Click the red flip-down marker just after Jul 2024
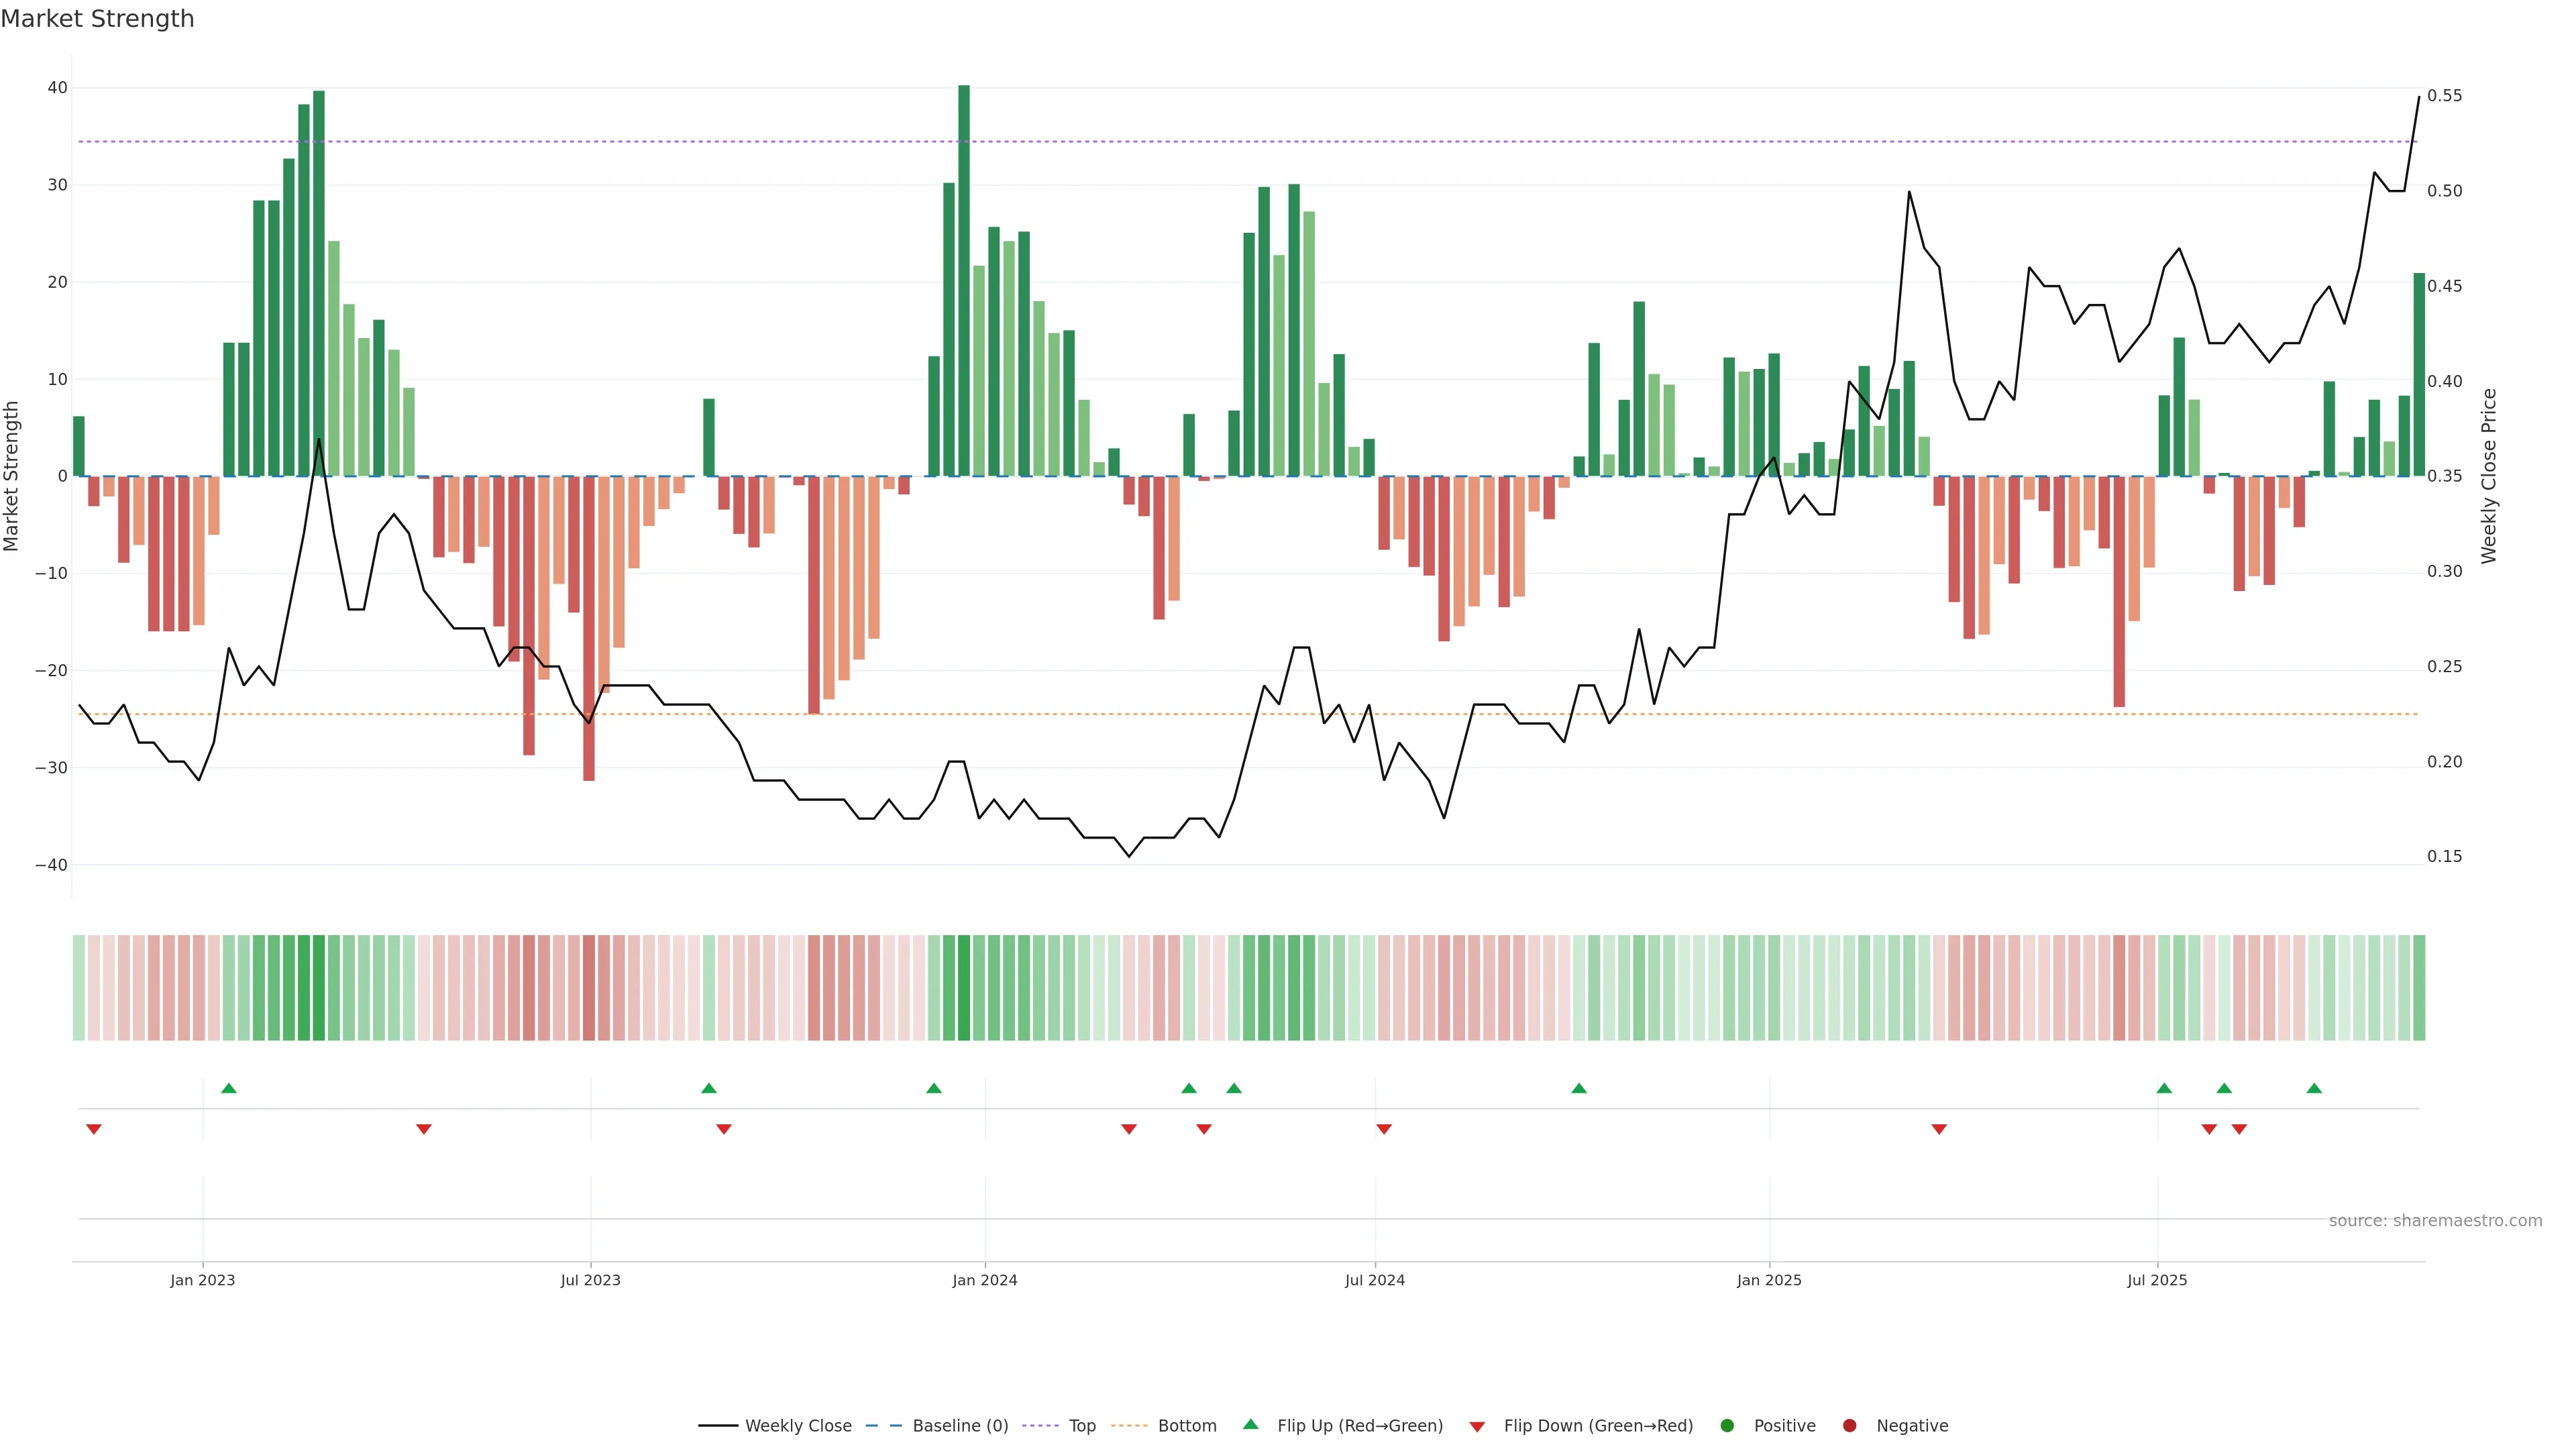 click(x=1384, y=1129)
